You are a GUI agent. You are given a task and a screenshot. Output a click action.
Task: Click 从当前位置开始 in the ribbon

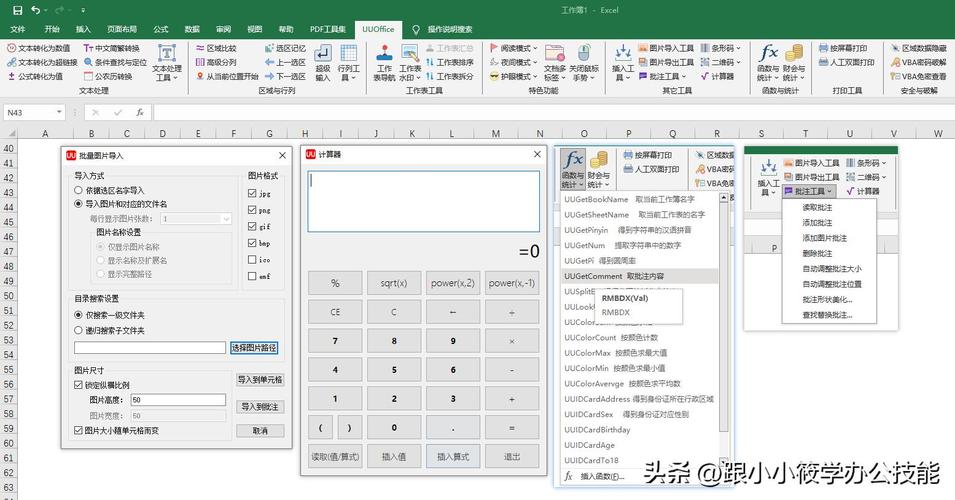[227, 76]
